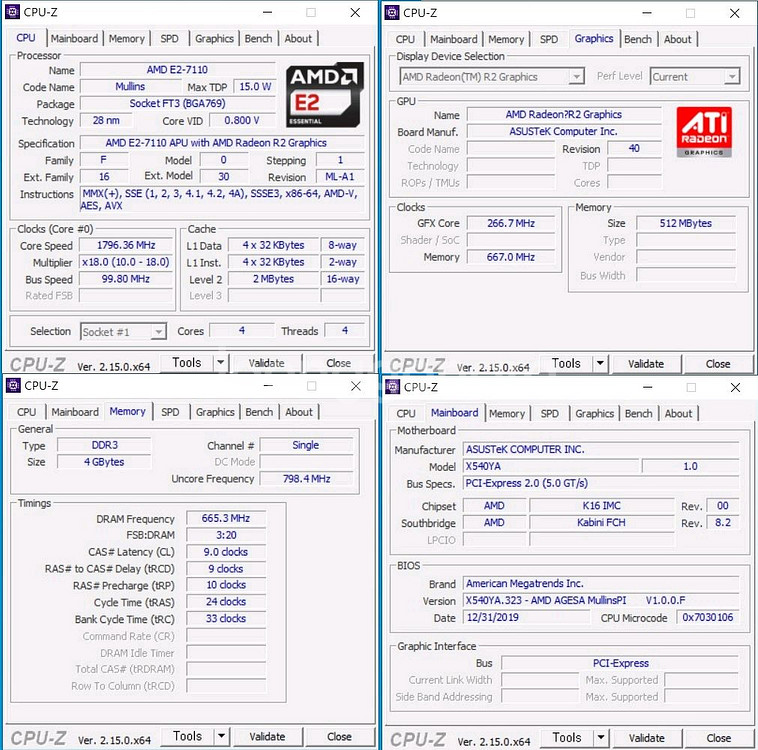The width and height of the screenshot is (758, 750).
Task: Click GFX Core clock value 266.7 MHz
Action: pos(510,223)
